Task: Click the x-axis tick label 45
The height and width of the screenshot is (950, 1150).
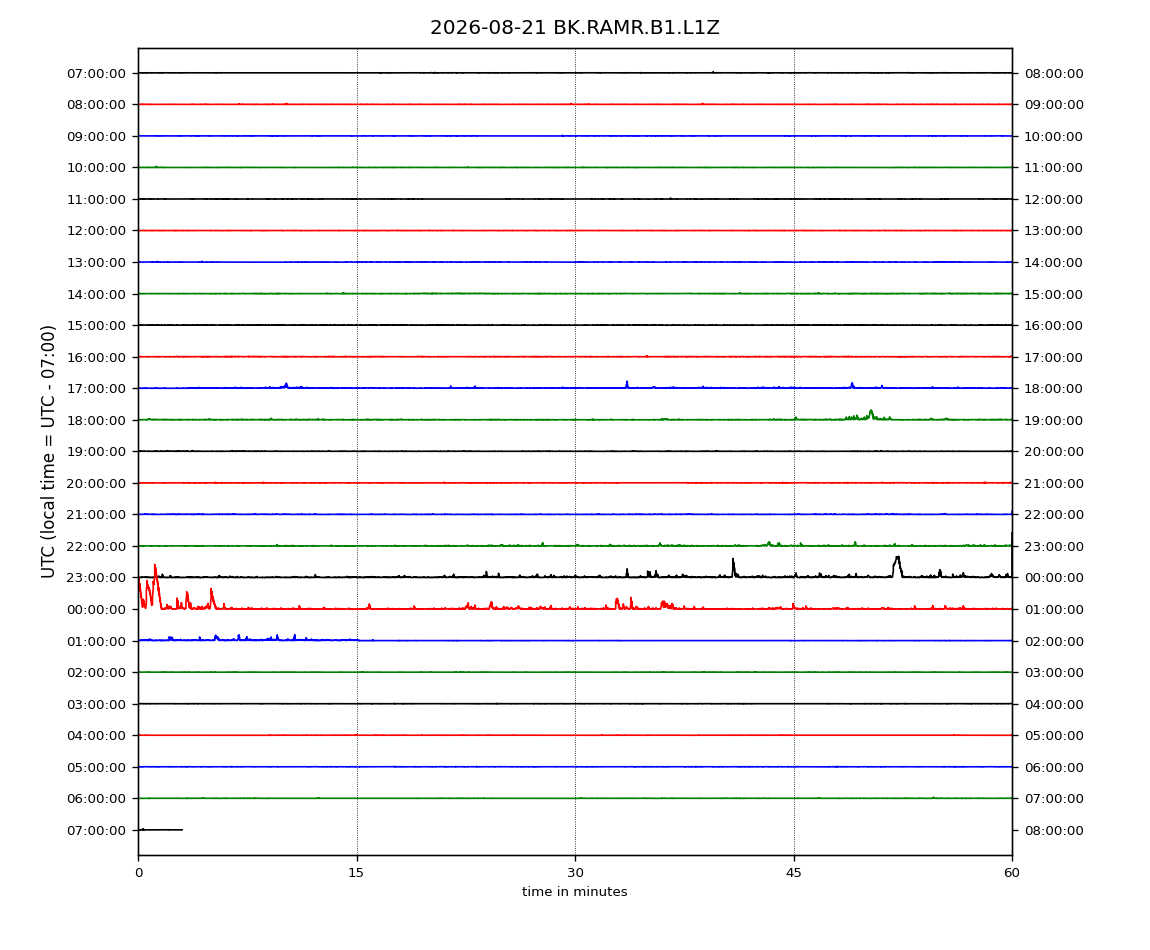Action: (x=794, y=873)
